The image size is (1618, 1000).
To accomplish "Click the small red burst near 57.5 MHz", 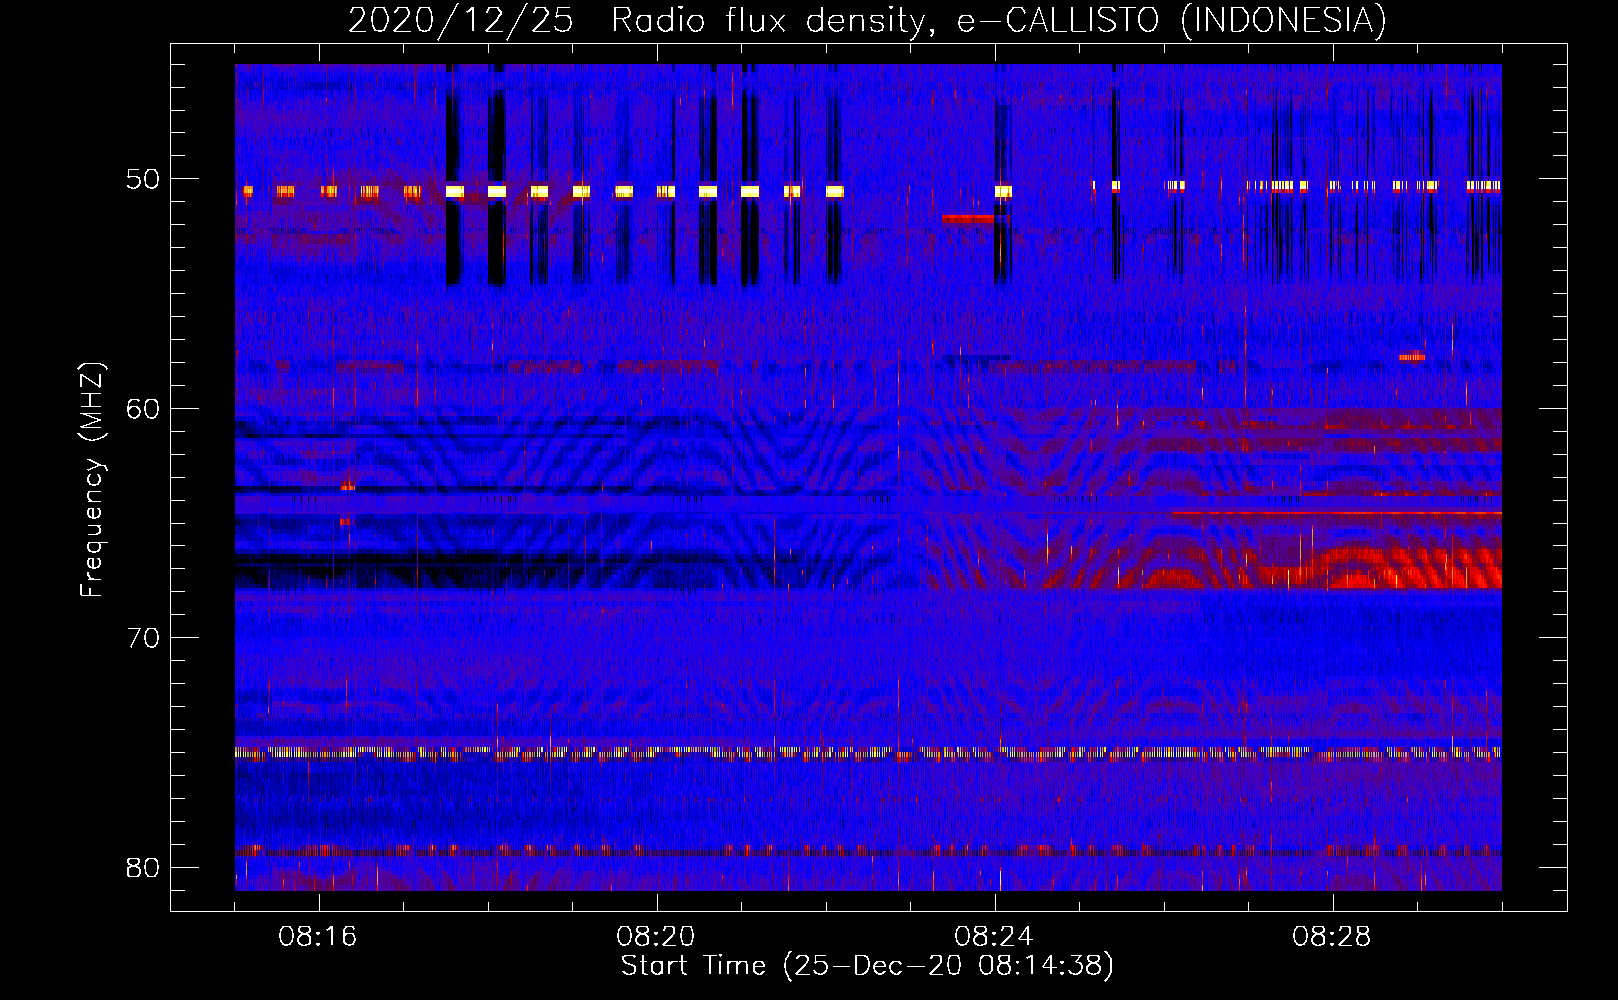I will click(x=1412, y=356).
